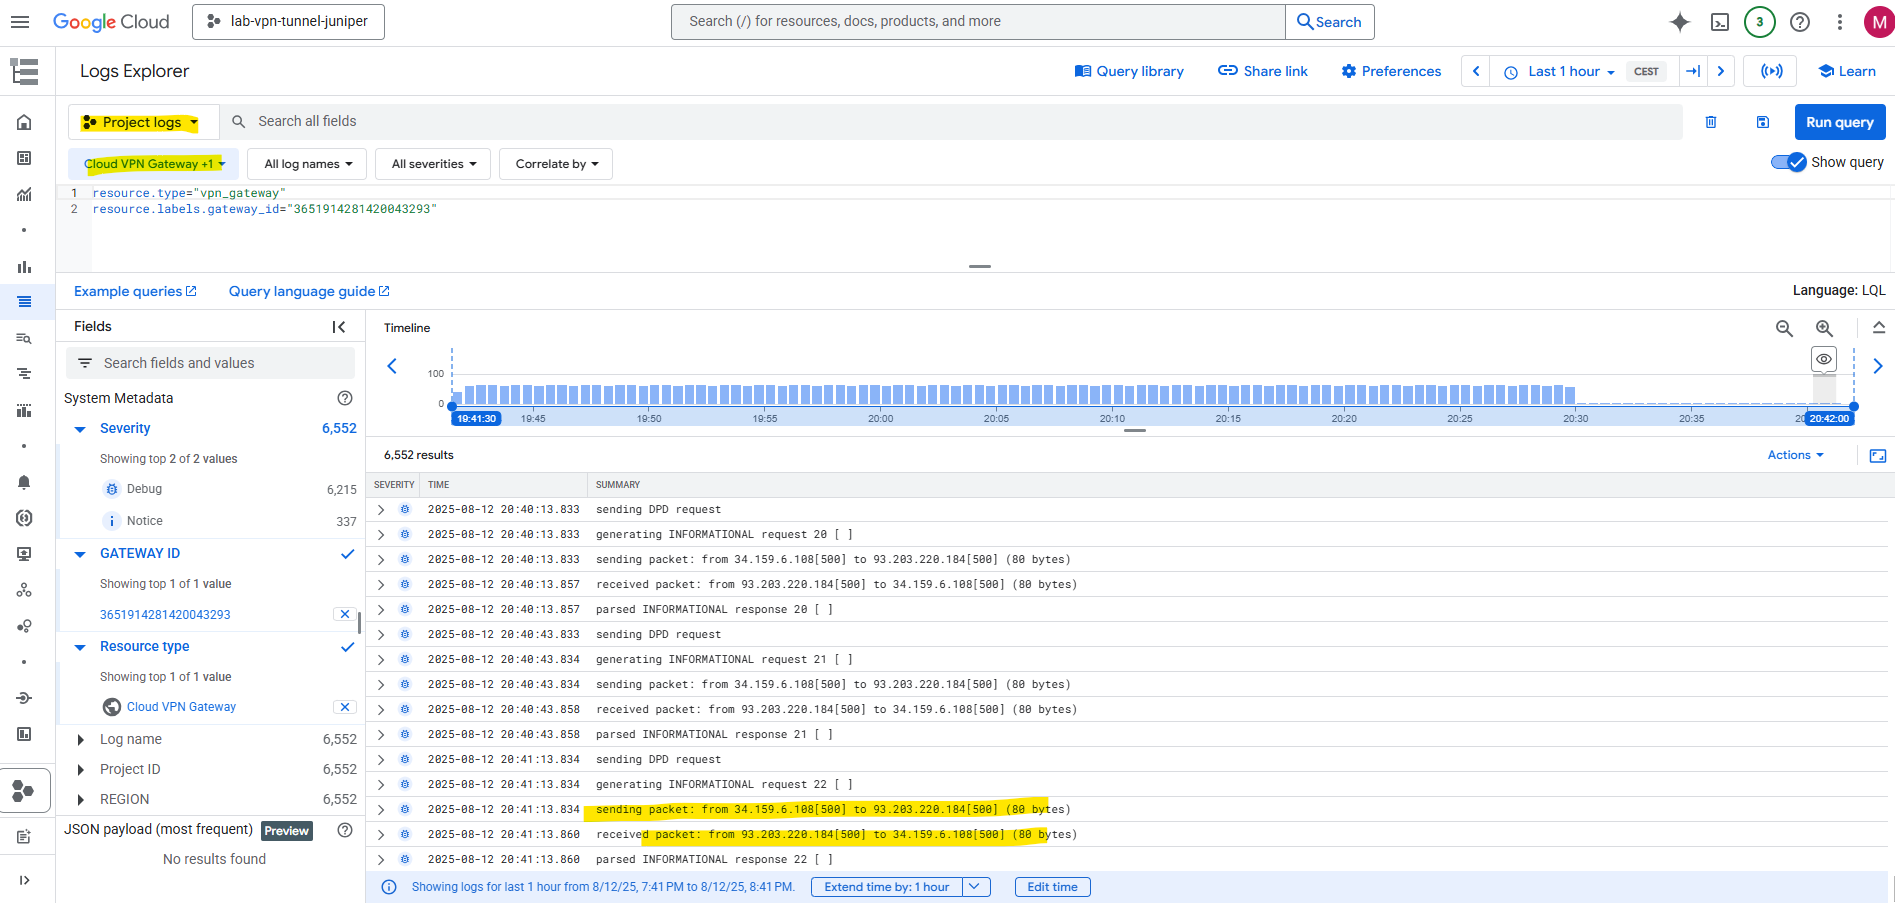The width and height of the screenshot is (1895, 903).
Task: Collapse the Fields panel icon
Action: click(339, 327)
